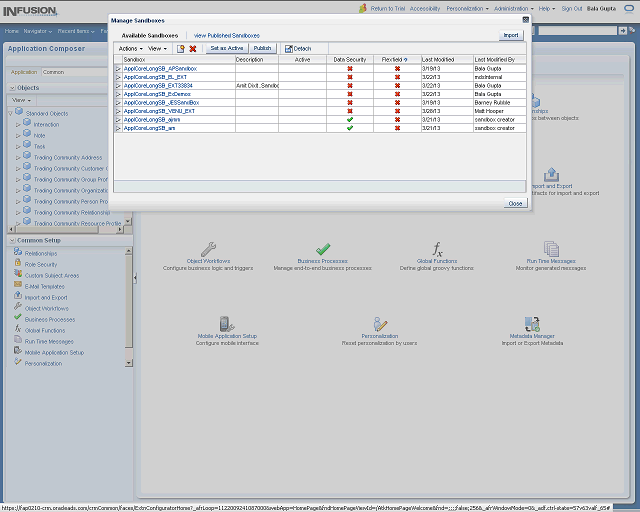Open the Personalization icon in main area

380,323
